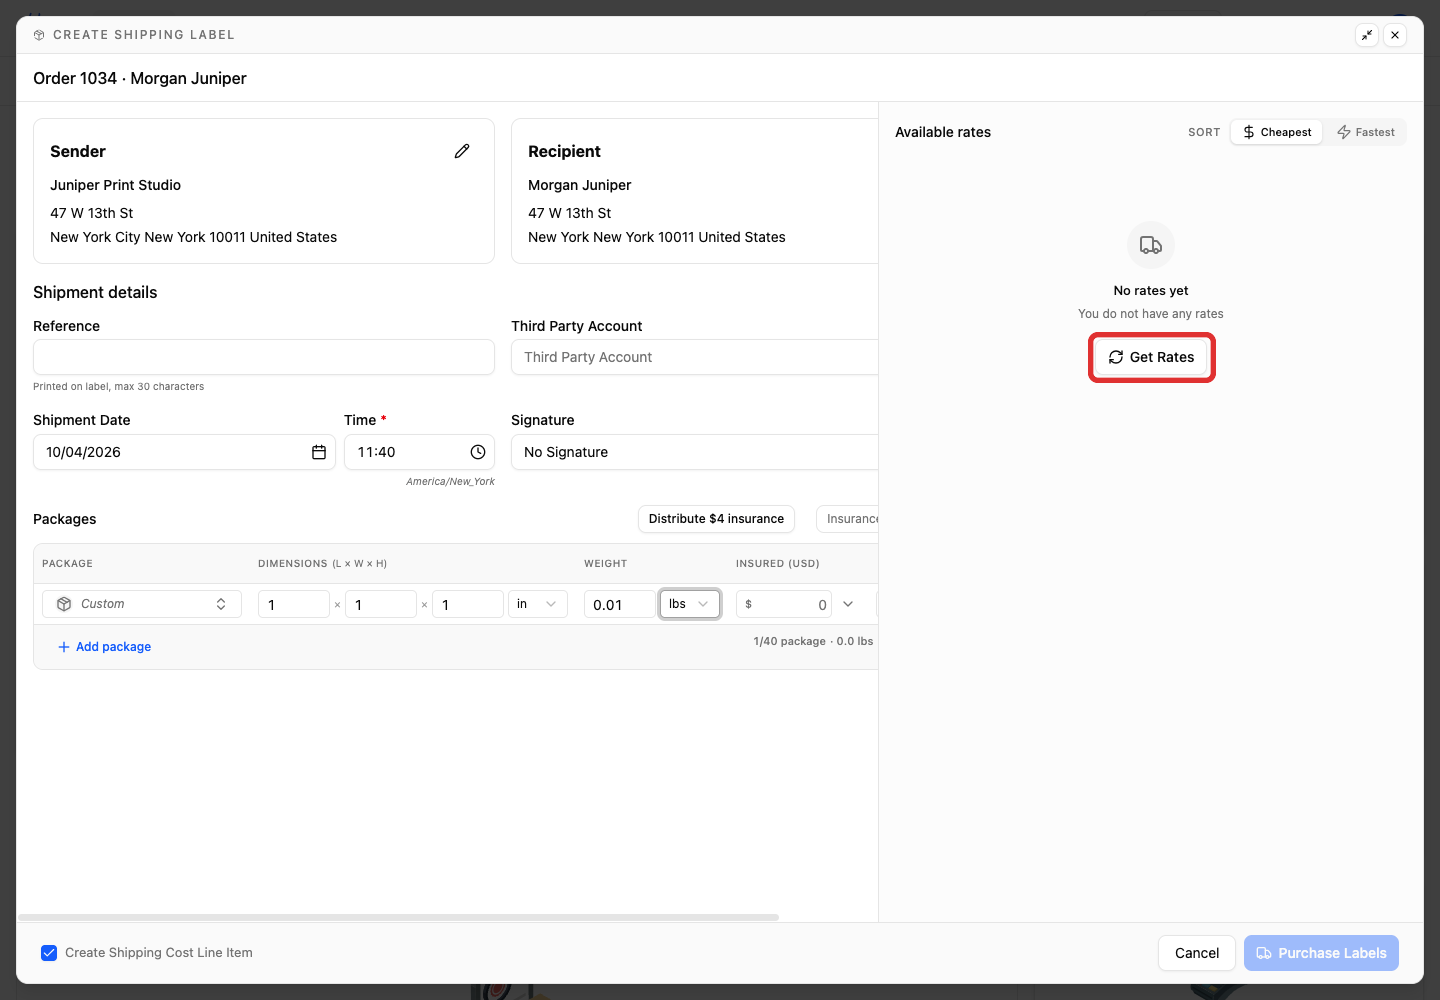
Task: Click the partially hidden Insurance button
Action: coord(848,519)
